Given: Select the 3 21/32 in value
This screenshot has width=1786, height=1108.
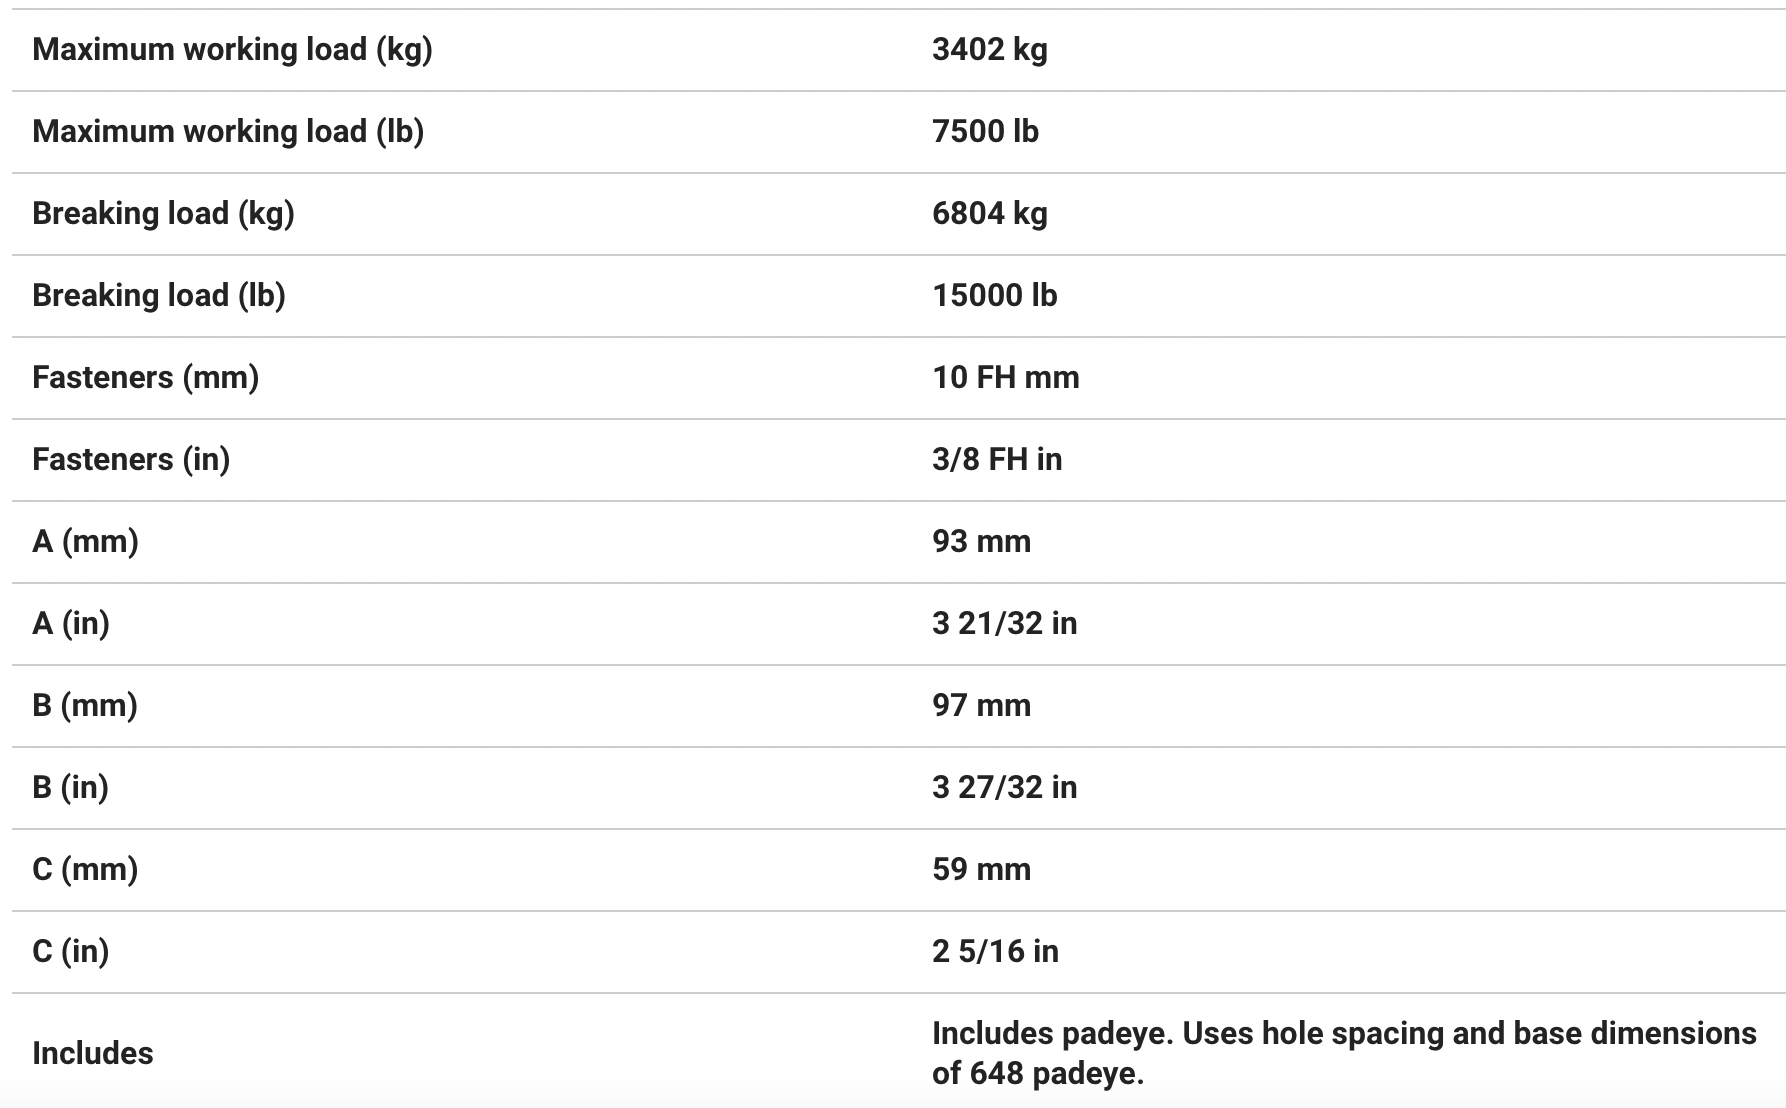Looking at the screenshot, I should pyautogui.click(x=1005, y=624).
